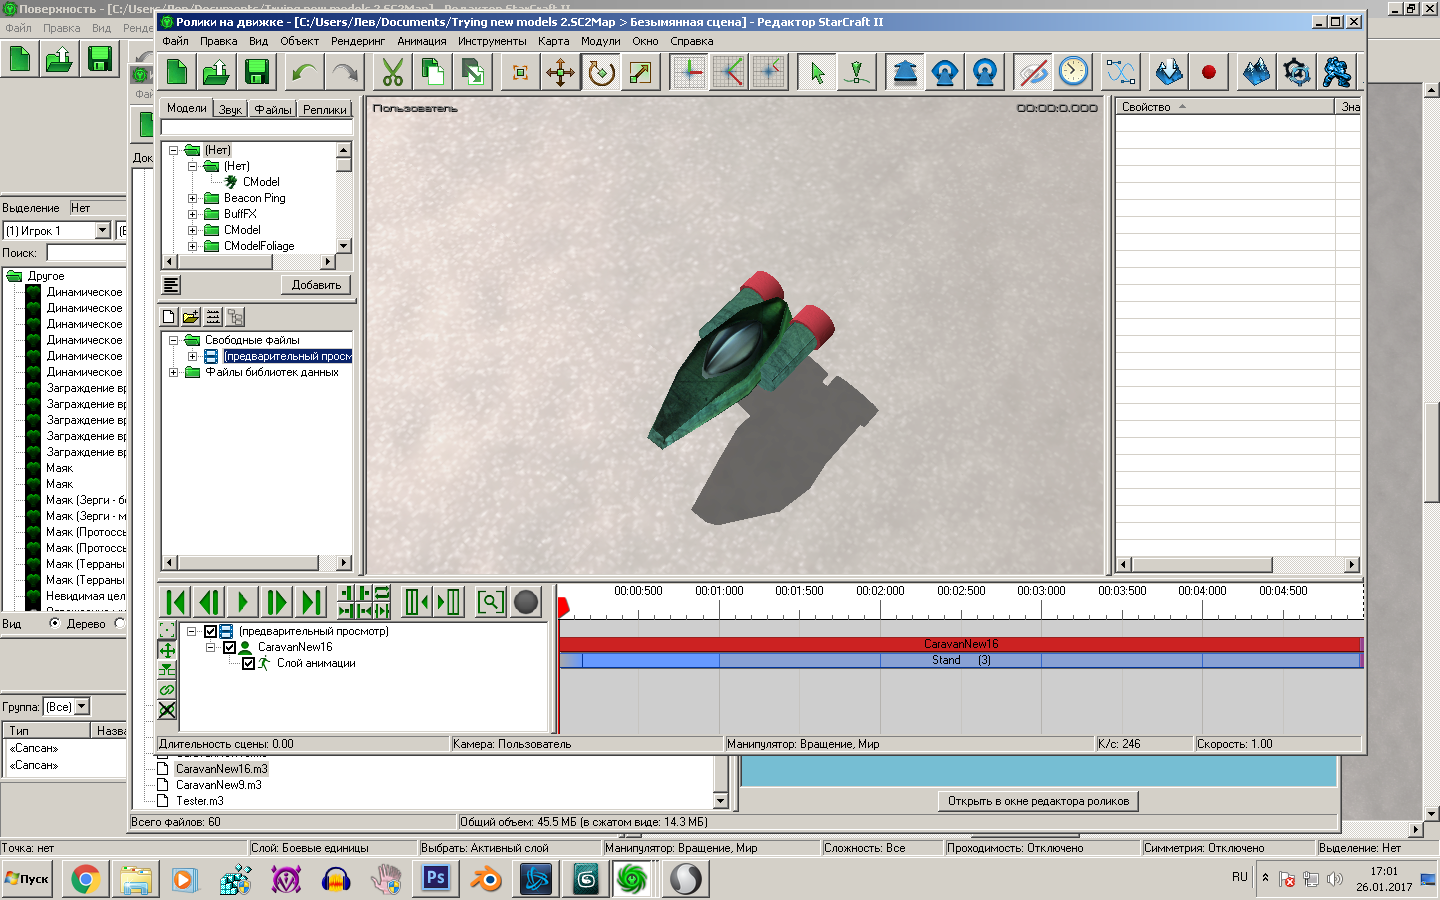Click the red timeline playhead marker
The image size is (1440, 900).
point(563,606)
